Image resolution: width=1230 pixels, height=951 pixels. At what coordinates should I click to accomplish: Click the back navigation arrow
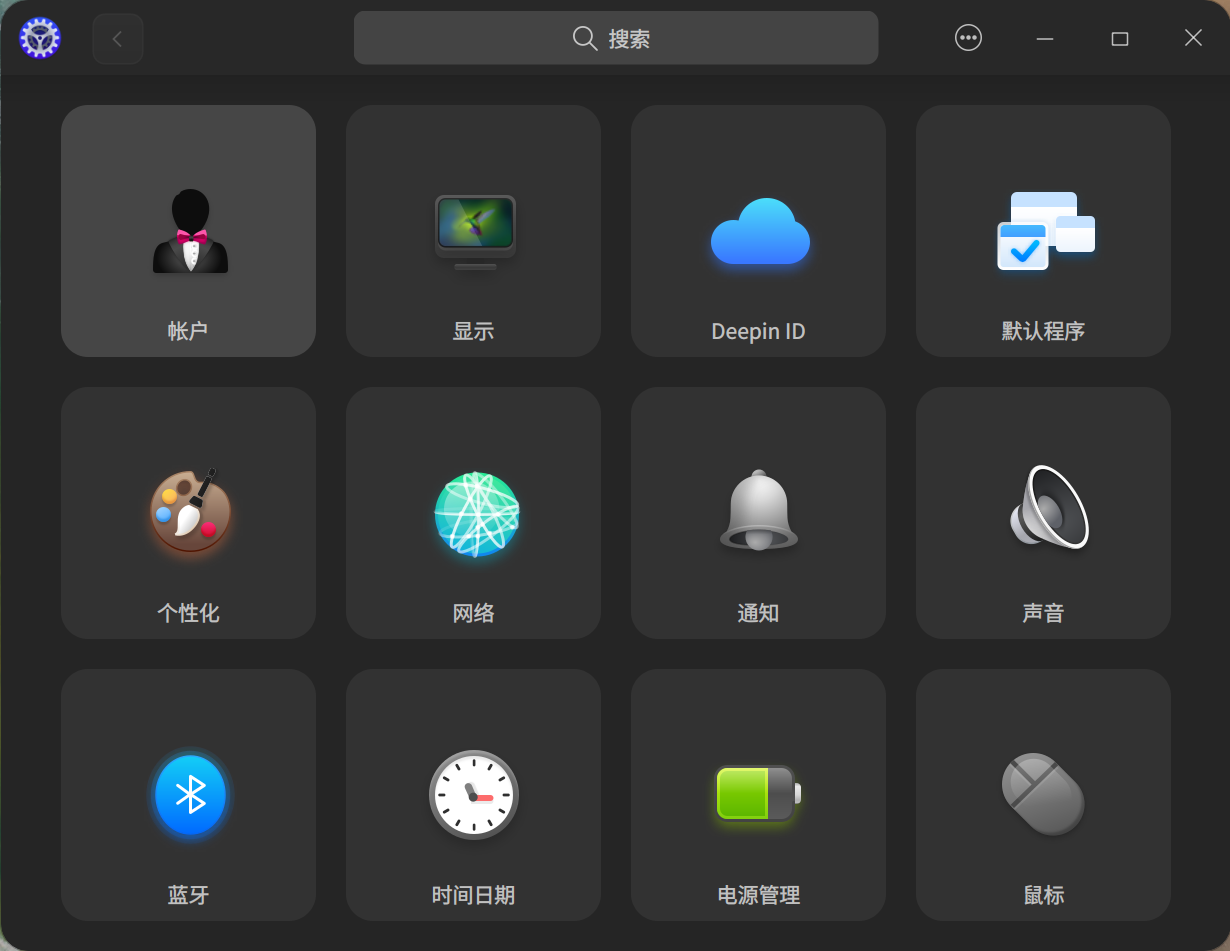117,37
